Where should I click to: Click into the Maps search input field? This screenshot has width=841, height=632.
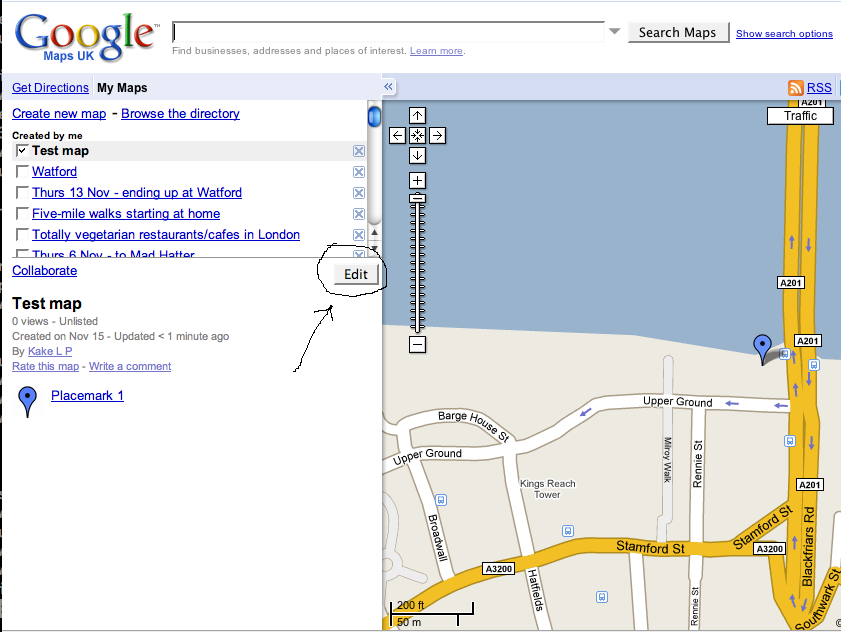coord(390,32)
